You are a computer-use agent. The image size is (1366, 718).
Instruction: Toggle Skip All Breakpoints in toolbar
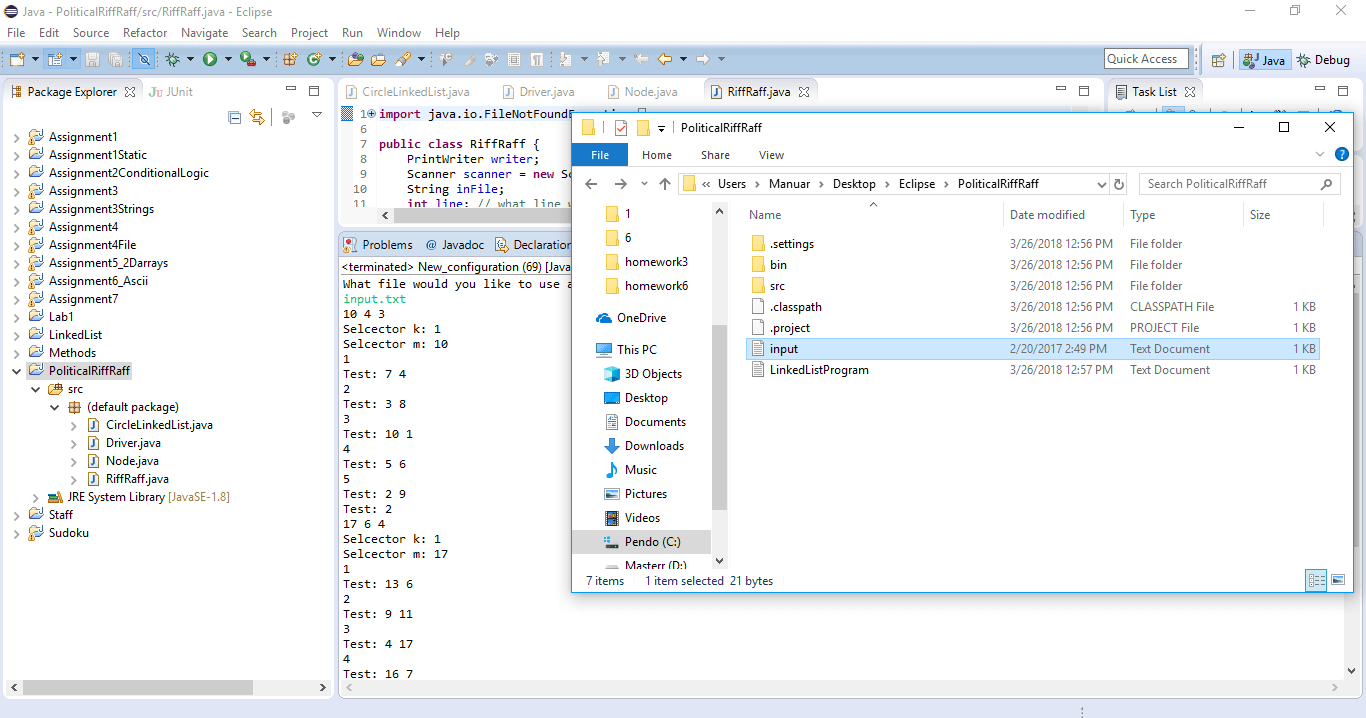(143, 59)
